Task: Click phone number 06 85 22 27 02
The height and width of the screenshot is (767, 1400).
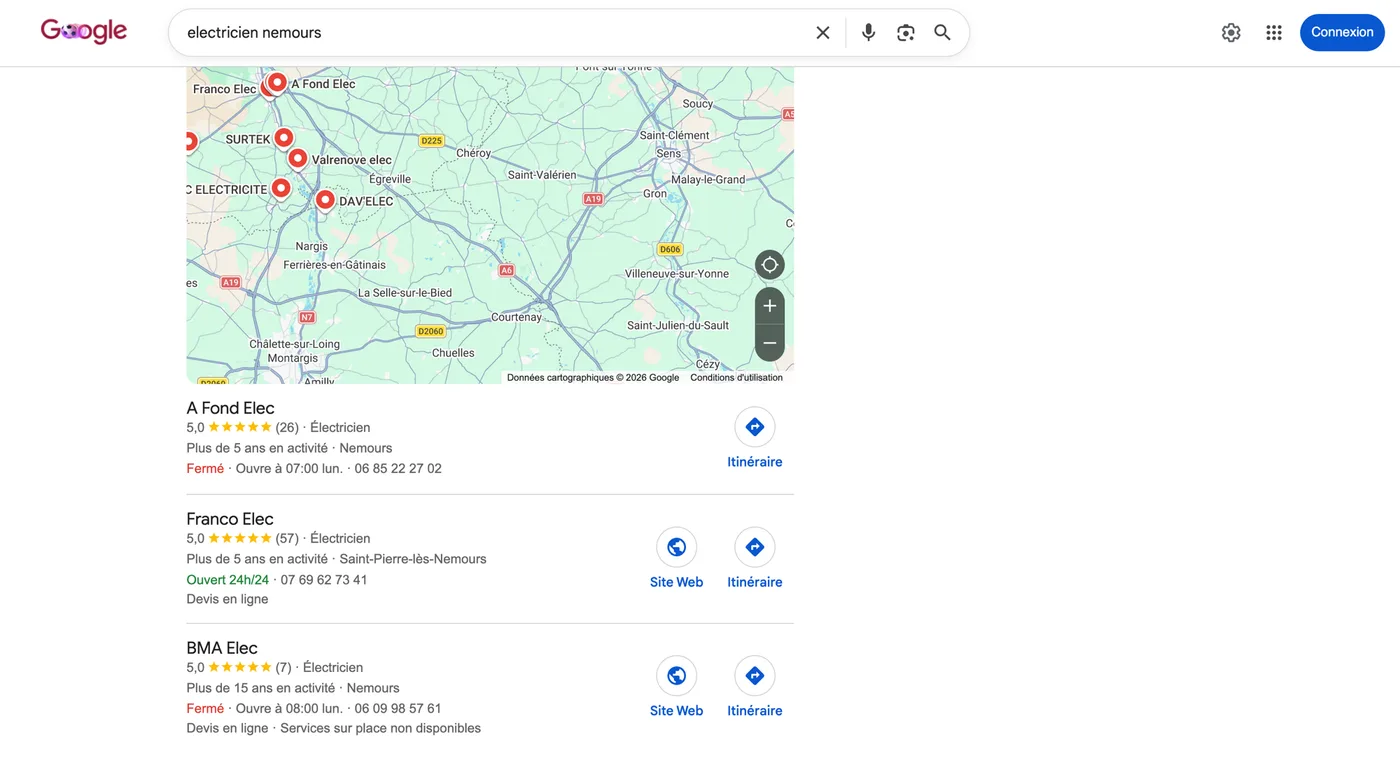Action: click(398, 468)
